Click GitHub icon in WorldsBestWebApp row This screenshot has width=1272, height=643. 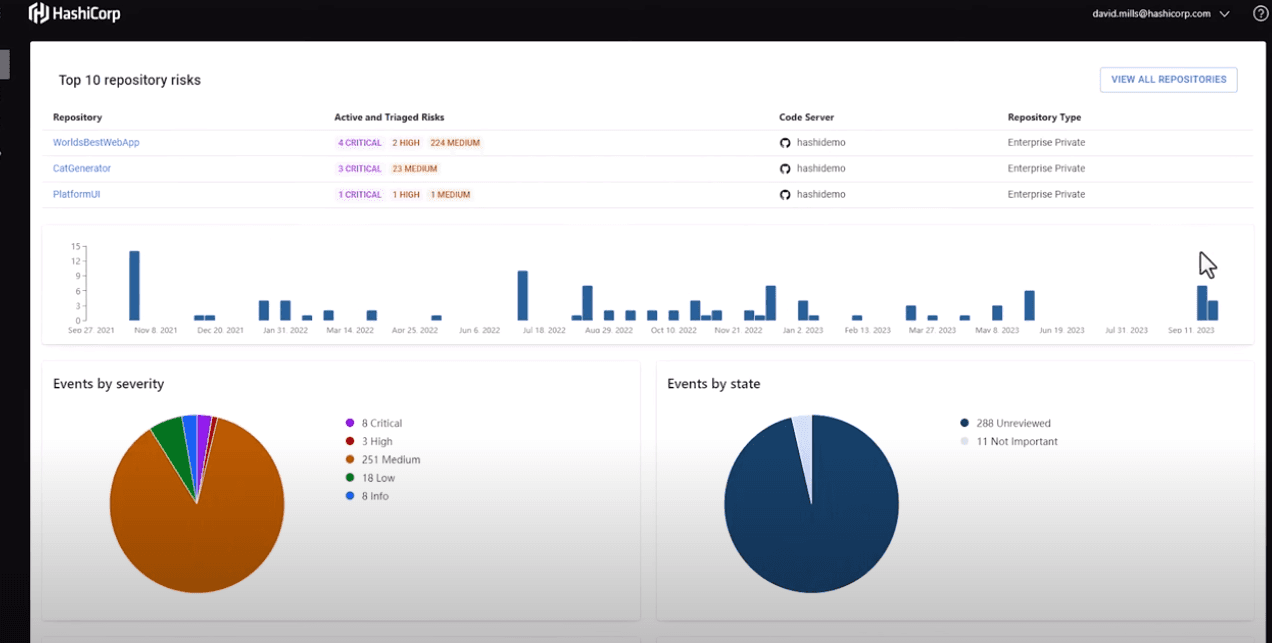(x=785, y=143)
